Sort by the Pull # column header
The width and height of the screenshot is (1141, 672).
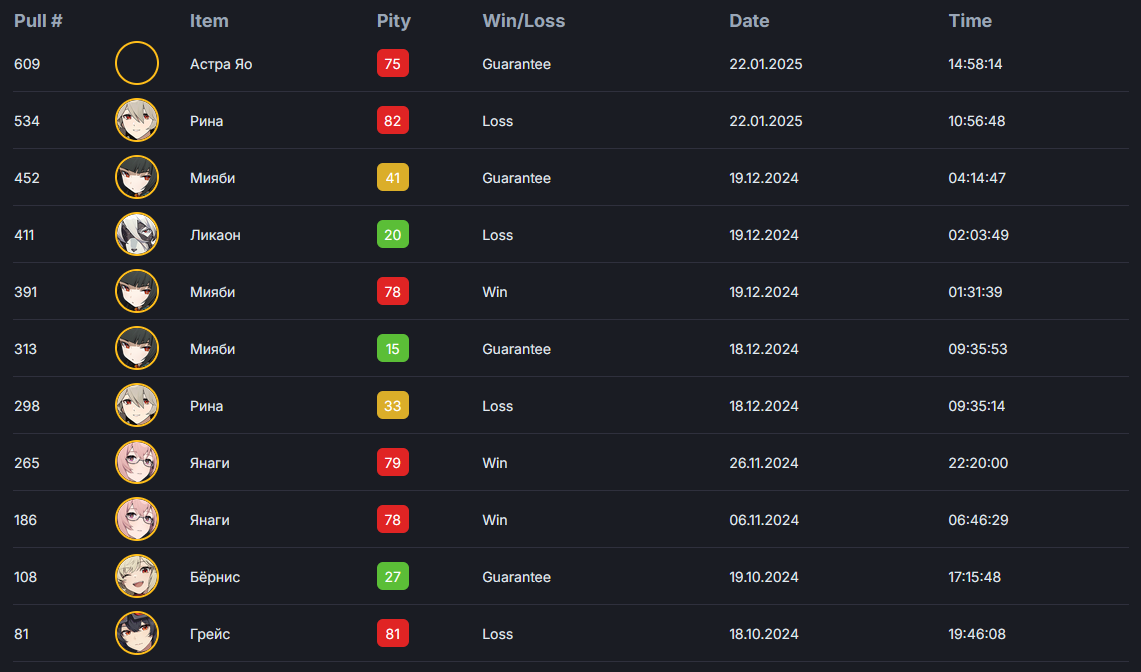39,20
